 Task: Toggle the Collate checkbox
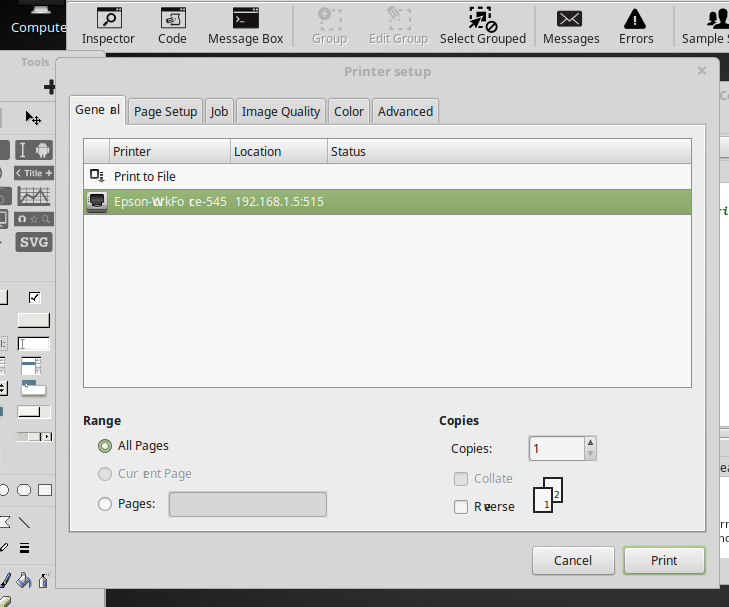[x=461, y=479]
